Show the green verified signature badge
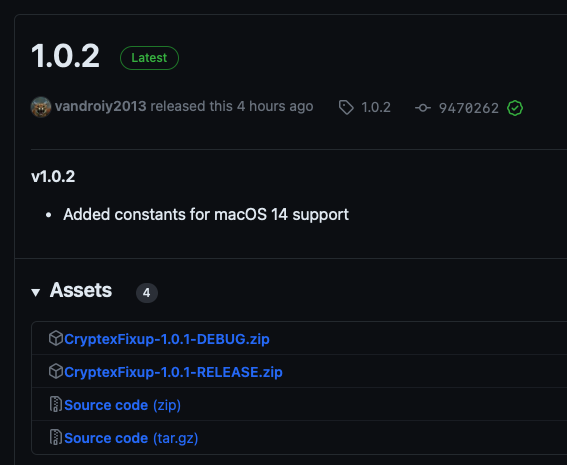The image size is (567, 465). coord(515,108)
